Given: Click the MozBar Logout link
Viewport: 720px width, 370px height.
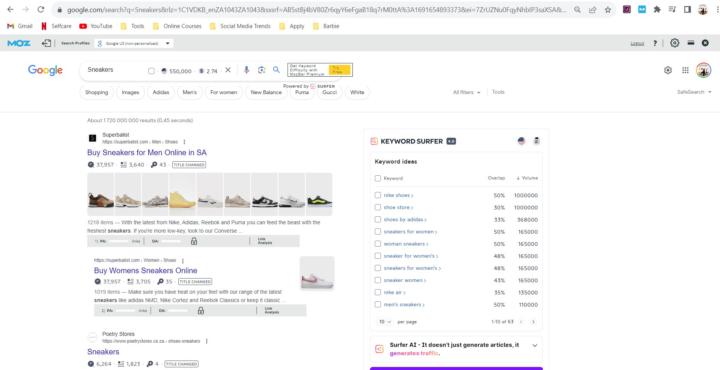Looking at the screenshot, I should [637, 44].
